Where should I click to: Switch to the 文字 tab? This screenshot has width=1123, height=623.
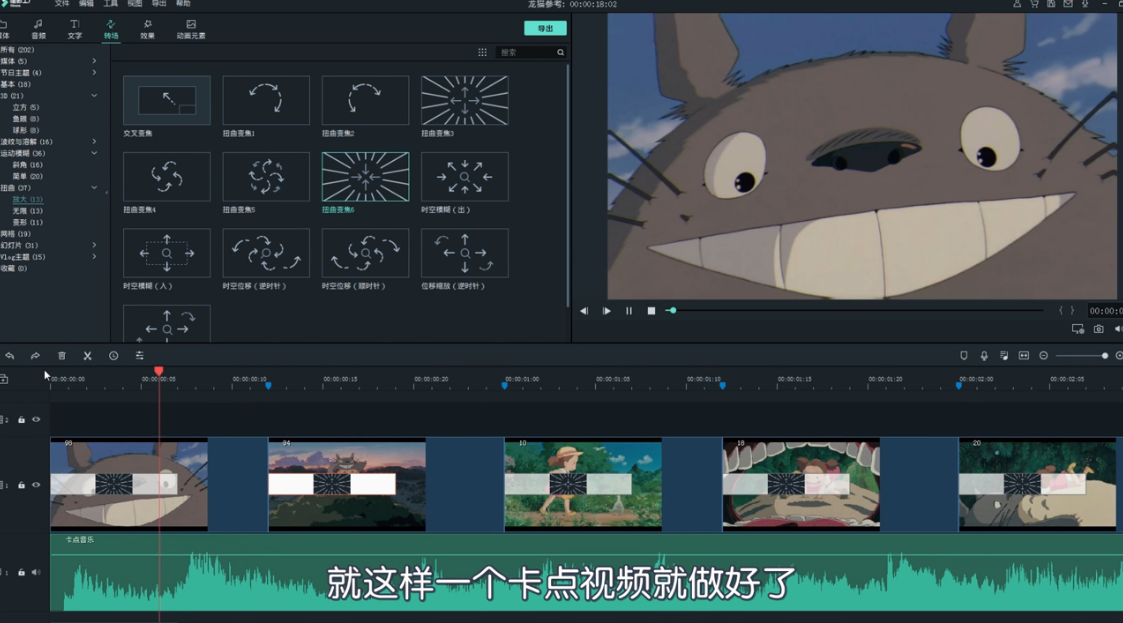click(74, 29)
